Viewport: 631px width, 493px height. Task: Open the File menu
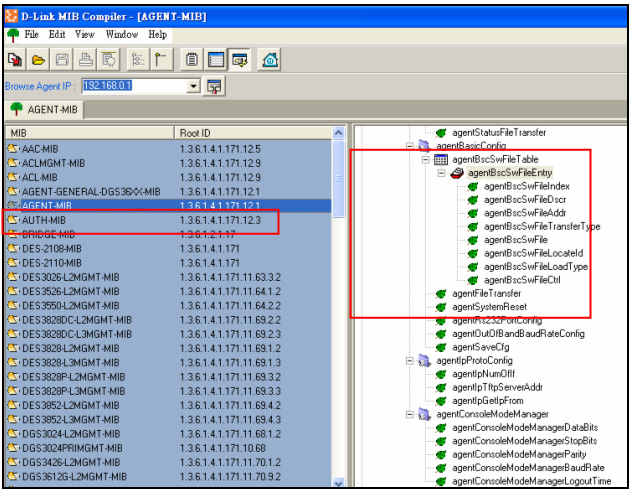click(32, 34)
